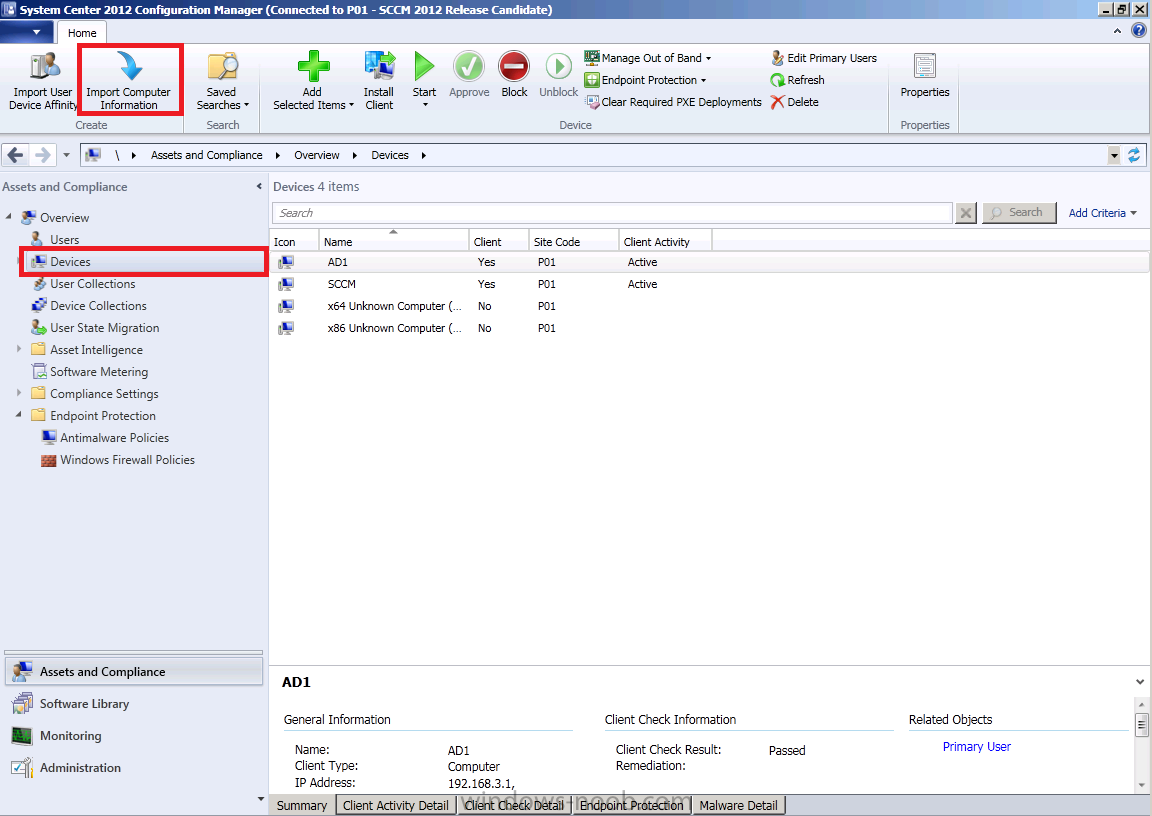
Task: Open Client Activity Detail tab
Action: (395, 806)
